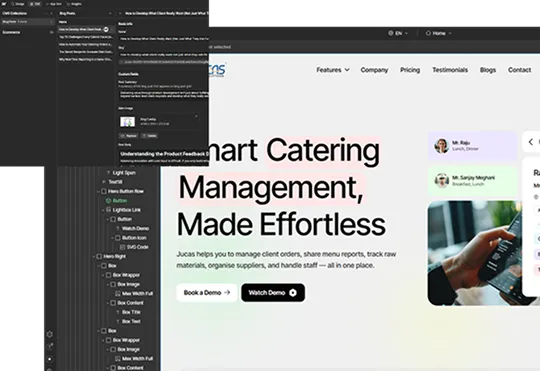
Task: Open the Pricing nav link
Action: click(x=410, y=70)
